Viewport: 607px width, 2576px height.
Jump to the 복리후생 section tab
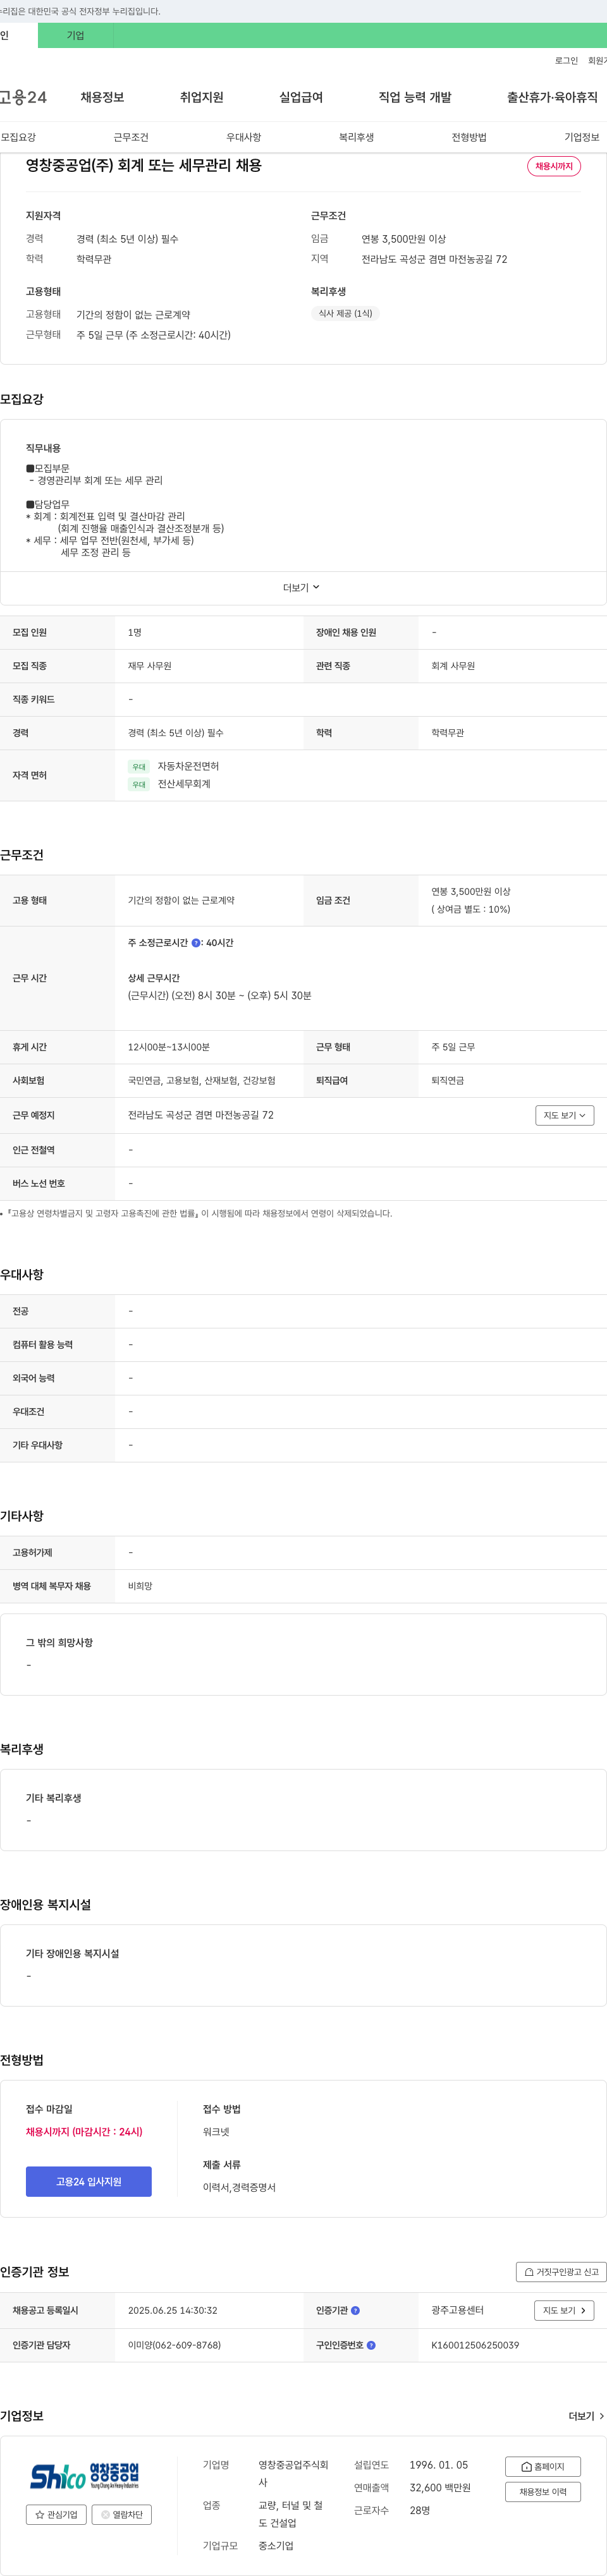coord(356,137)
